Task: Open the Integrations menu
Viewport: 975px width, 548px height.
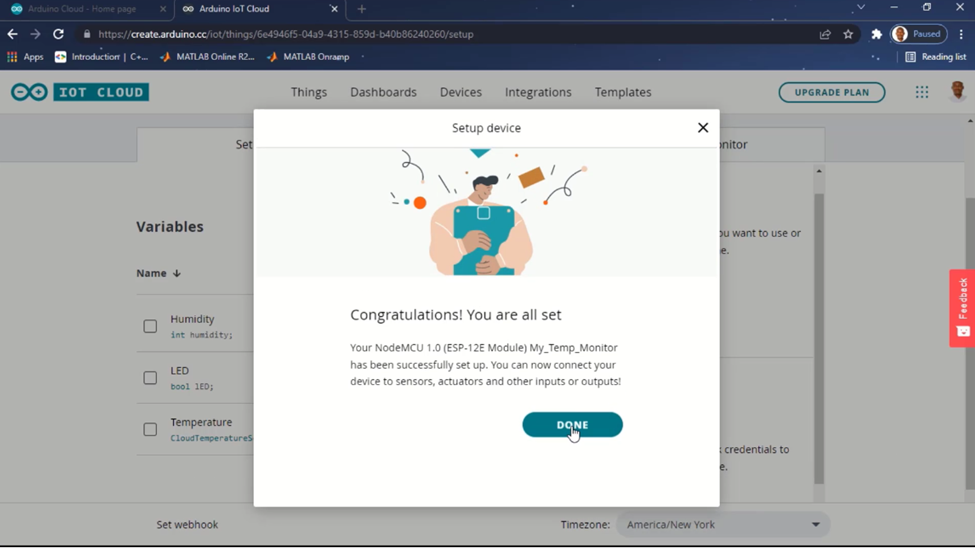Action: [538, 92]
